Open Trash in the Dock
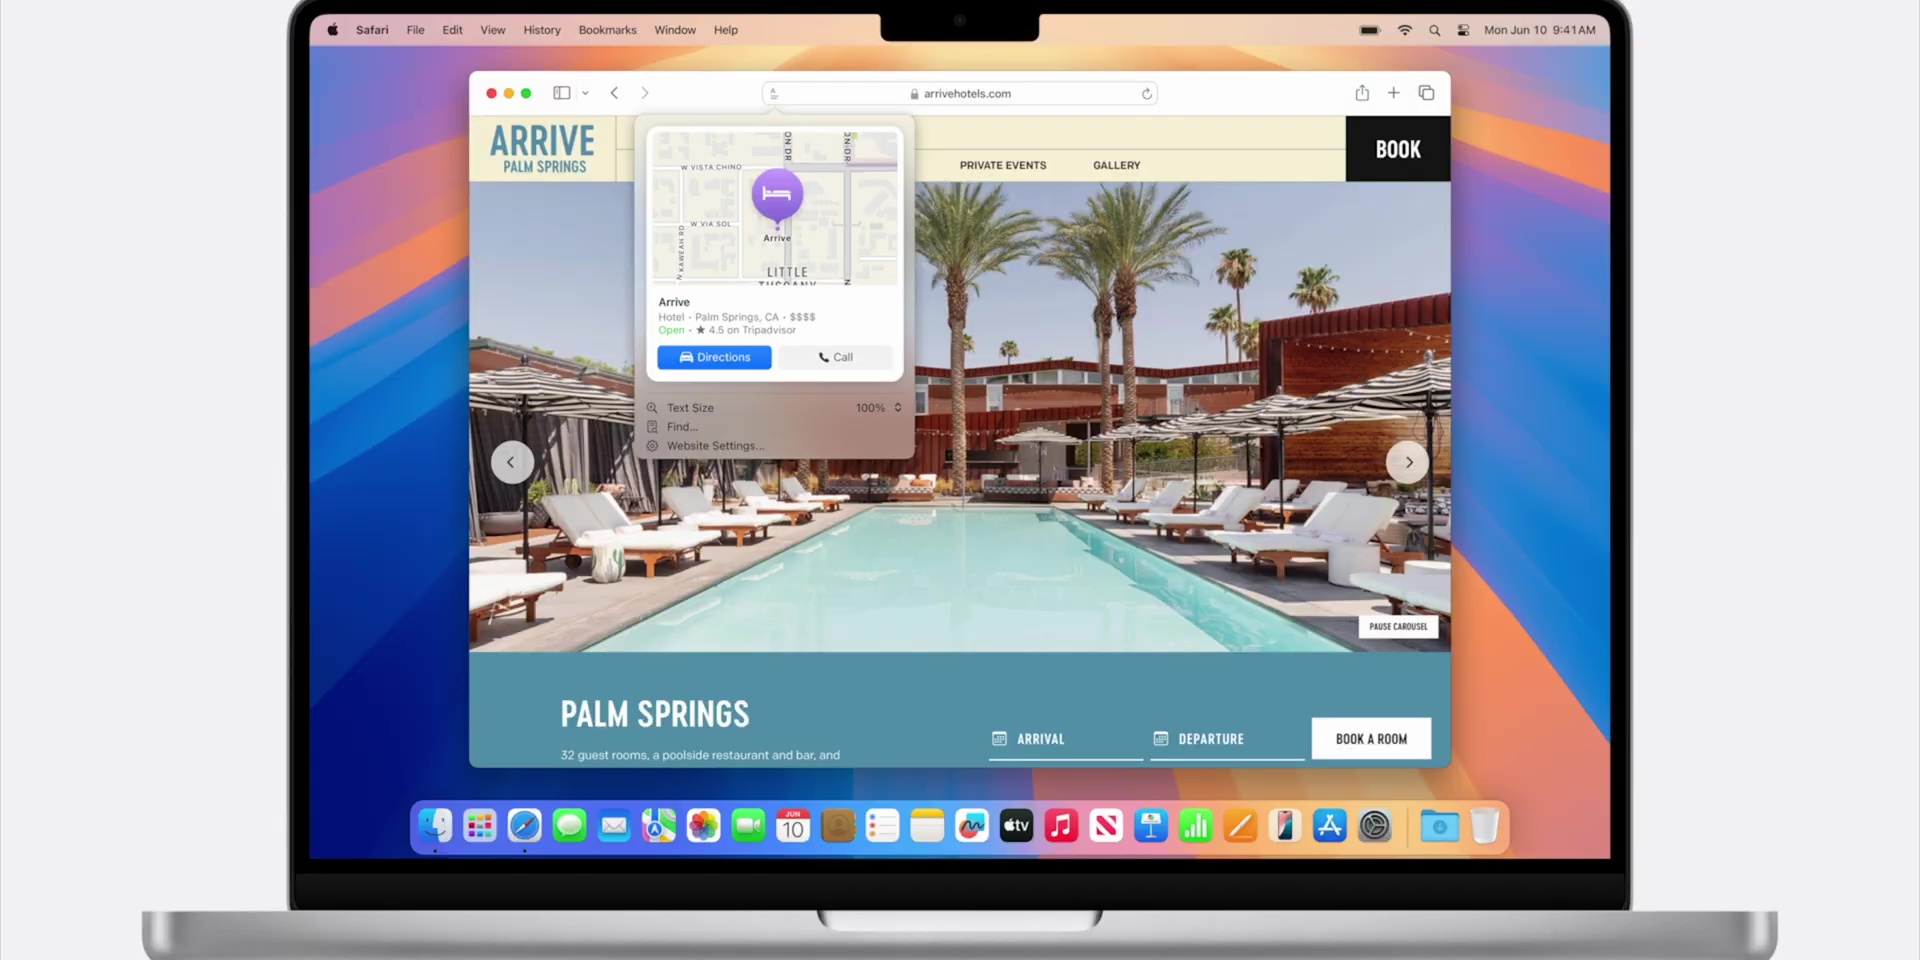Screen dimensions: 1920x960 coord(1485,826)
